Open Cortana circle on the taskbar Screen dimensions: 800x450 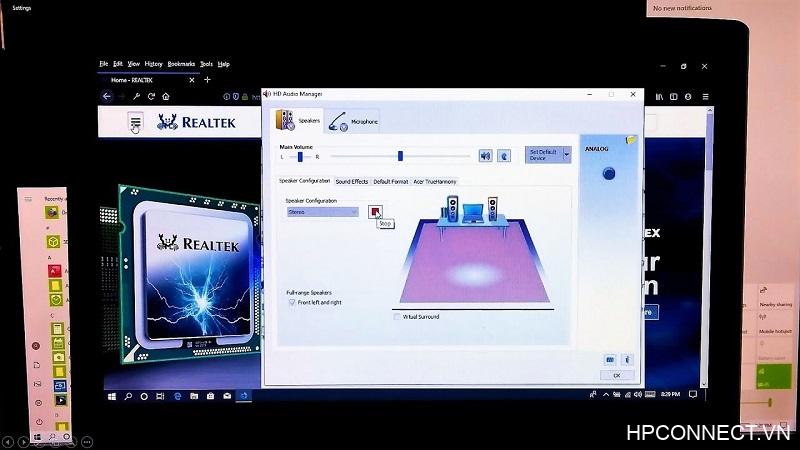click(144, 396)
